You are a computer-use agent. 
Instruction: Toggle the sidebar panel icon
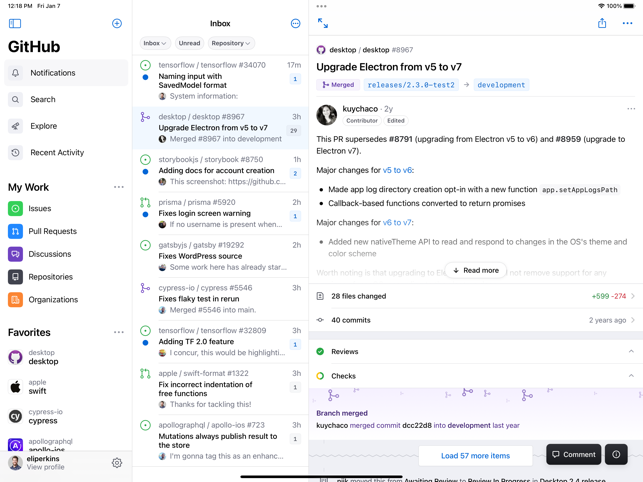(x=15, y=23)
